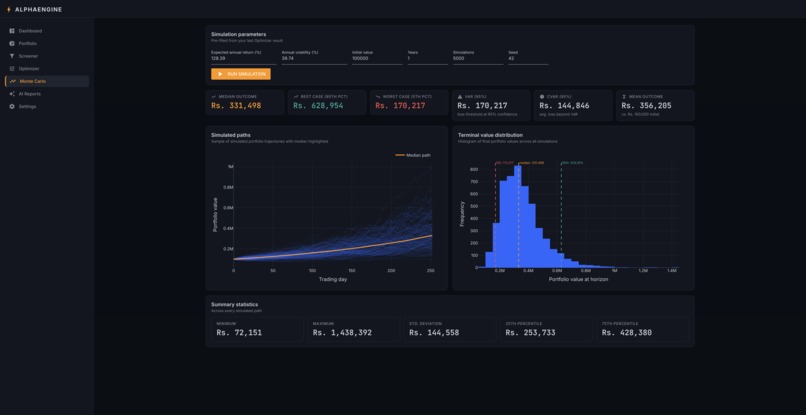The image size is (806, 415).
Task: Click the Seed input field
Action: click(528, 59)
